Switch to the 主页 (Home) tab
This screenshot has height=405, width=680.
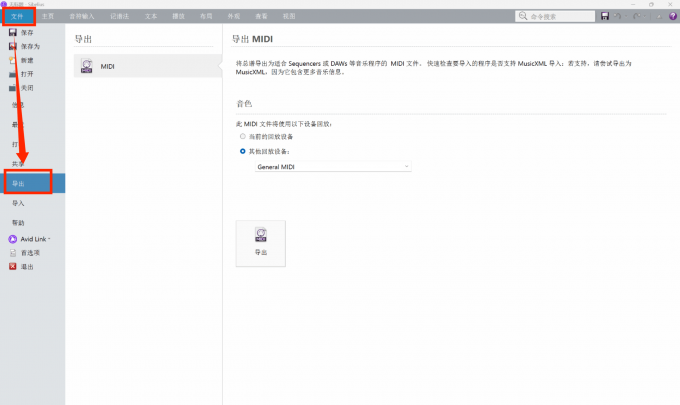[48, 16]
